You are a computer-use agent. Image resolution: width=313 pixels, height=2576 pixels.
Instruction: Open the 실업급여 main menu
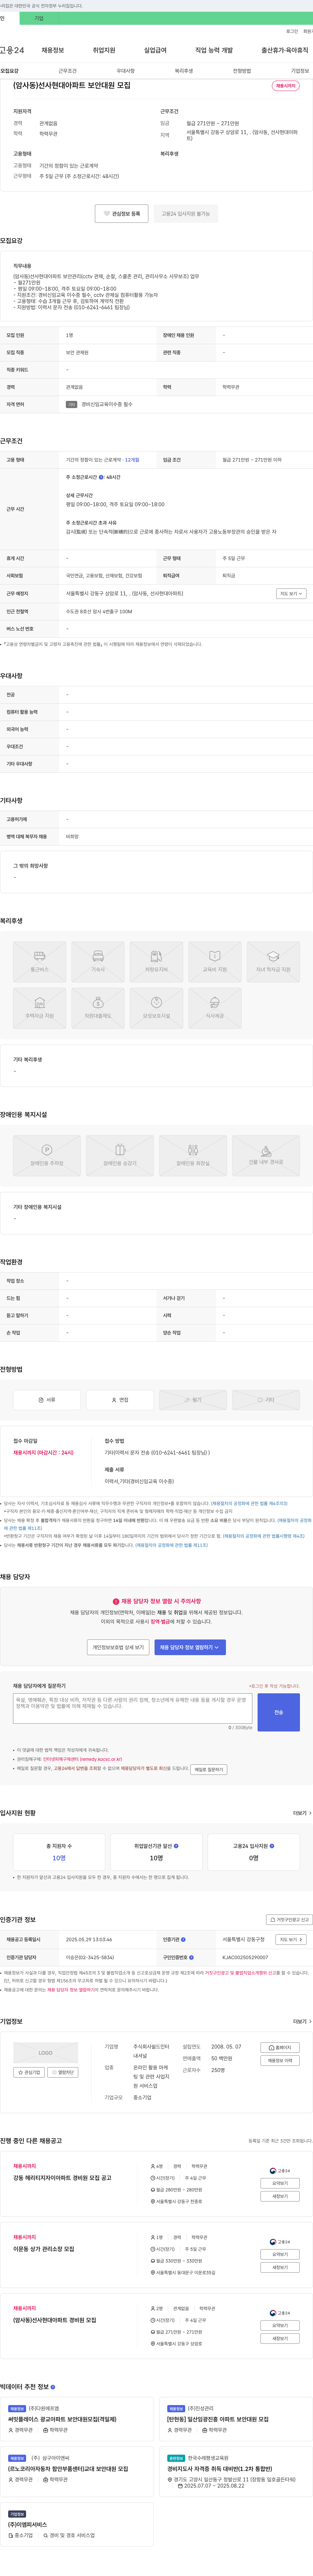155,50
